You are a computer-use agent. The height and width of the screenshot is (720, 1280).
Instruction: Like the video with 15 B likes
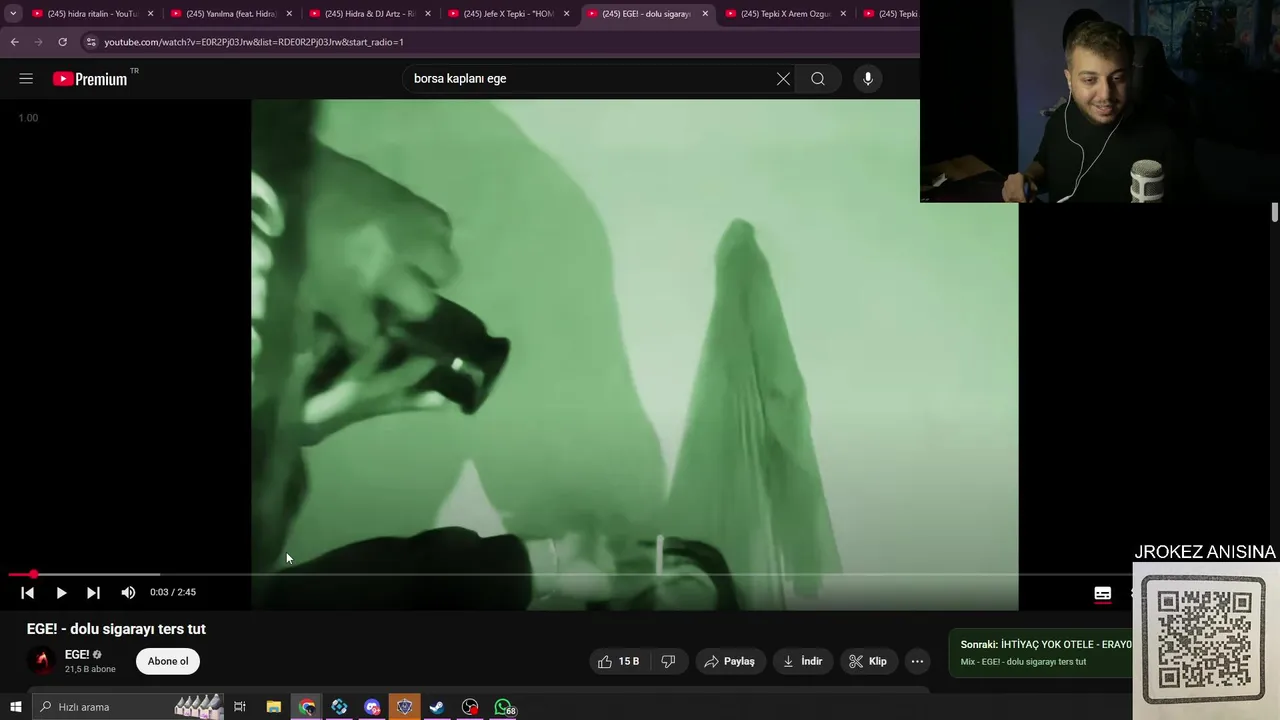[618, 661]
